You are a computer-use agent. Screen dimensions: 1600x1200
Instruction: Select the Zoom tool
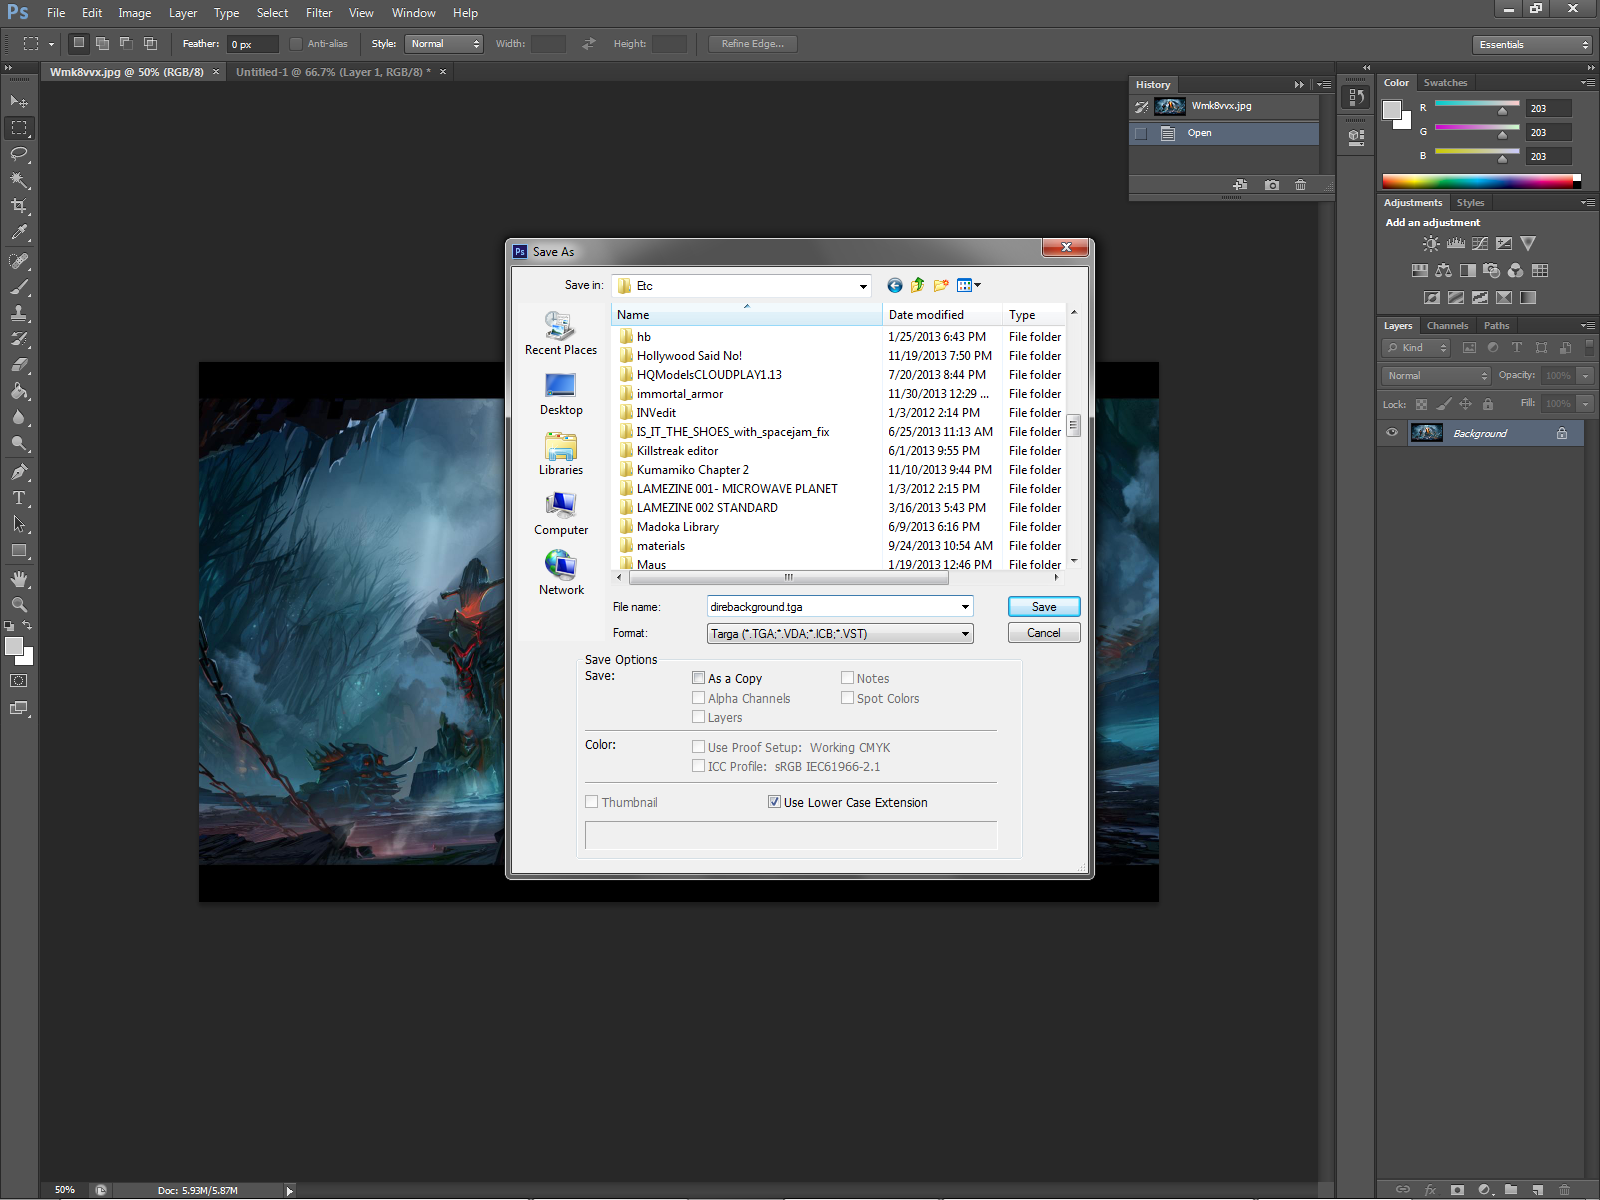(x=19, y=605)
